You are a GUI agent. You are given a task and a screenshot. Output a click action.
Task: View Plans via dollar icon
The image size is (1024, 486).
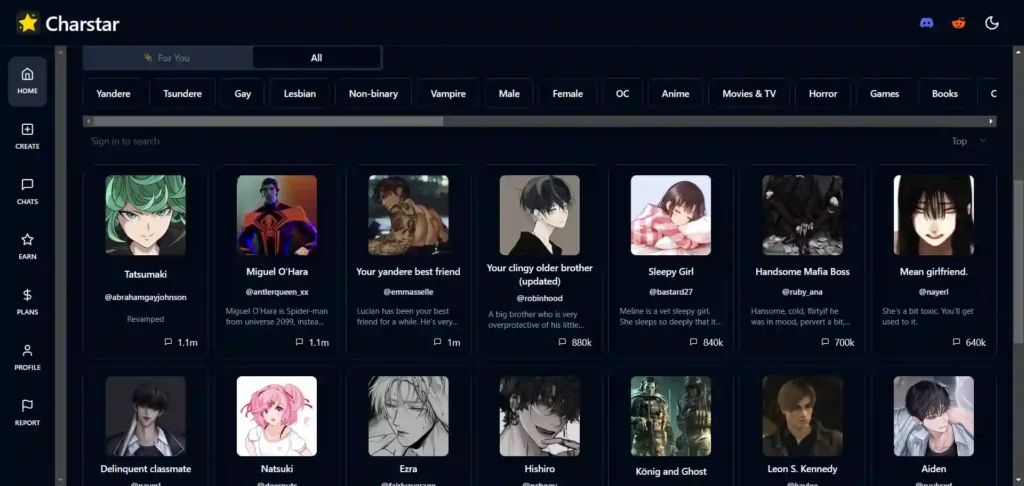(x=27, y=301)
